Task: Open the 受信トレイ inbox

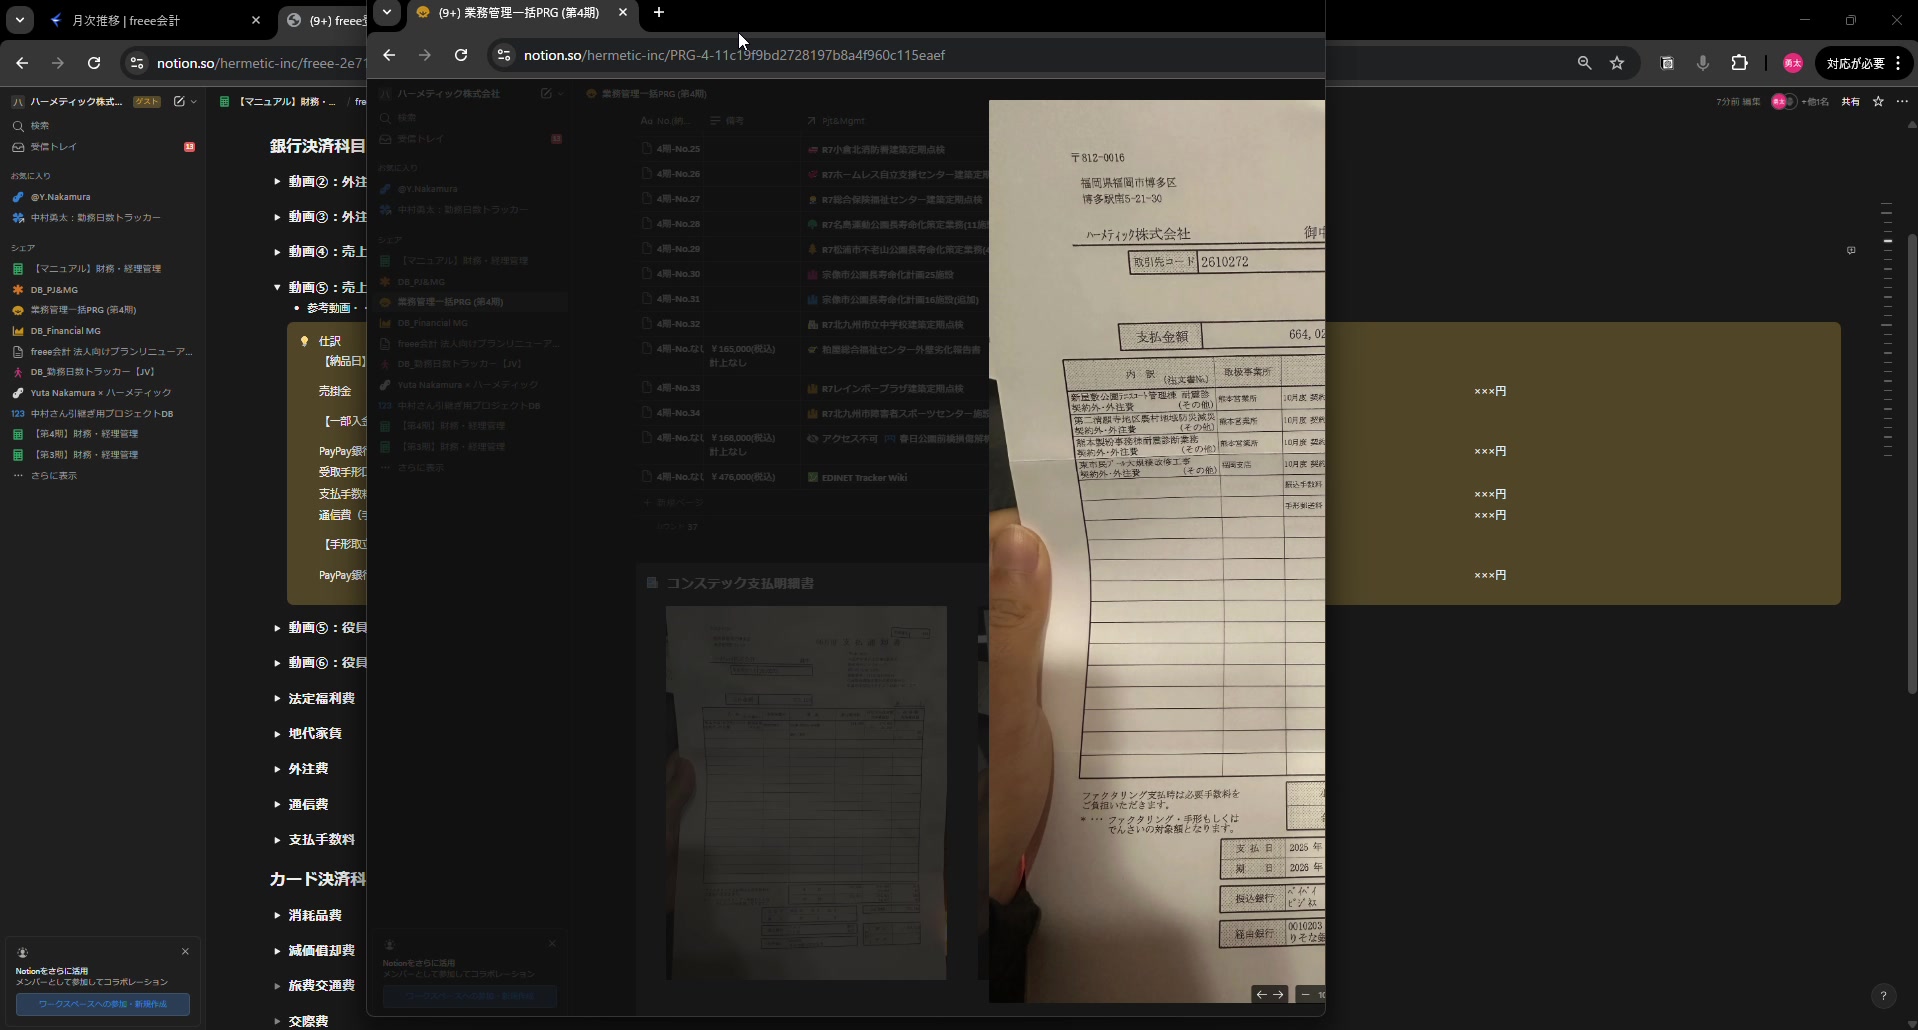Action: (53, 147)
